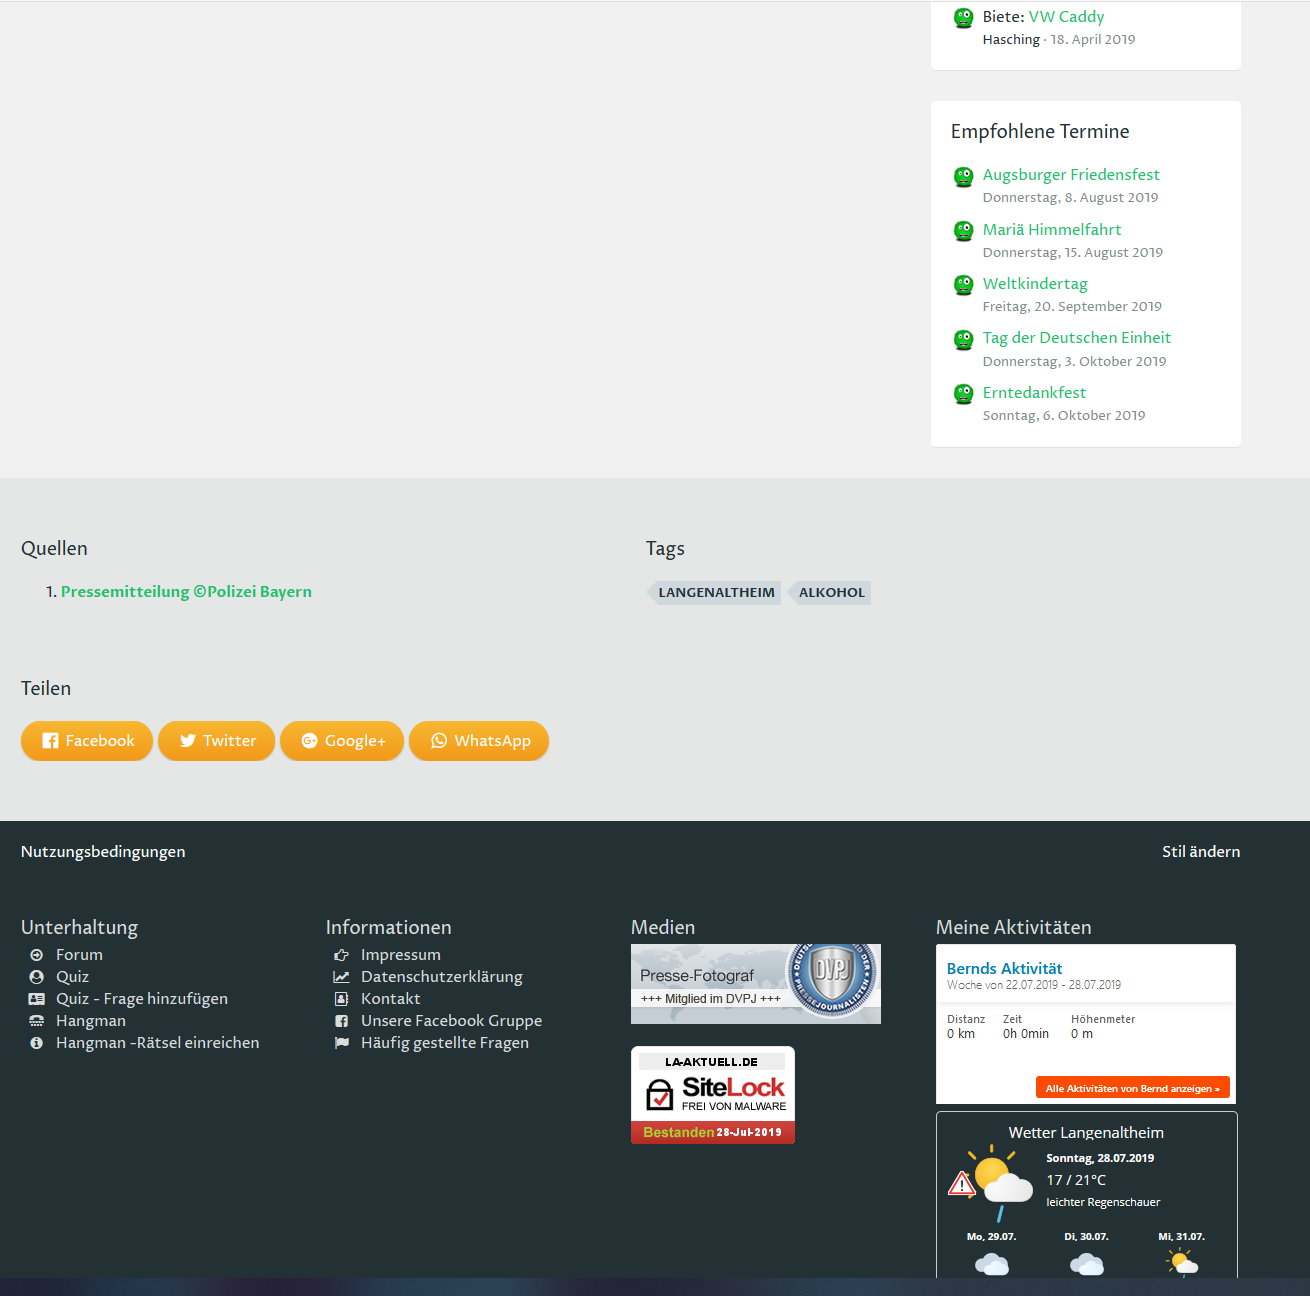The width and height of the screenshot is (1310, 1296).
Task: Share via the Twitter button
Action: 216,741
